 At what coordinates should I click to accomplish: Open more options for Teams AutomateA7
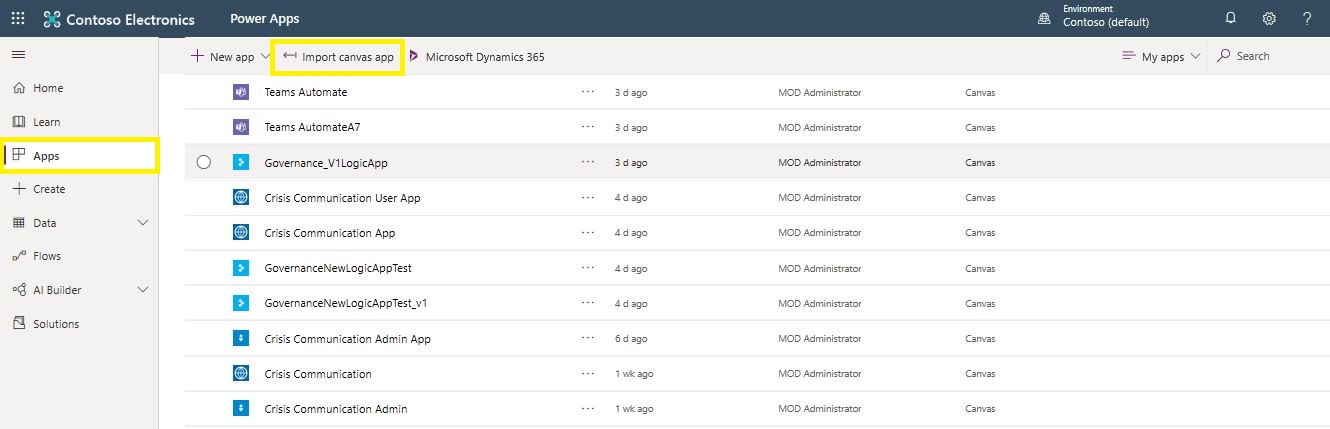(x=588, y=127)
